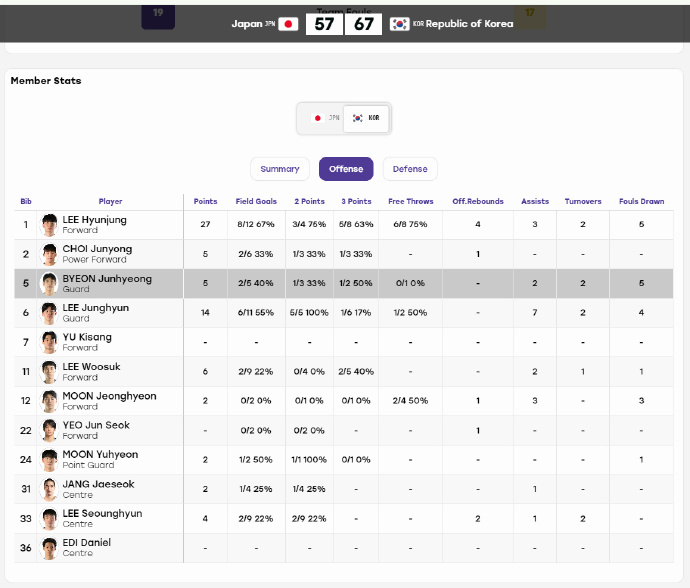Toggle member stats to JPN team
Screen dimensions: 690x588
[x=325, y=118]
